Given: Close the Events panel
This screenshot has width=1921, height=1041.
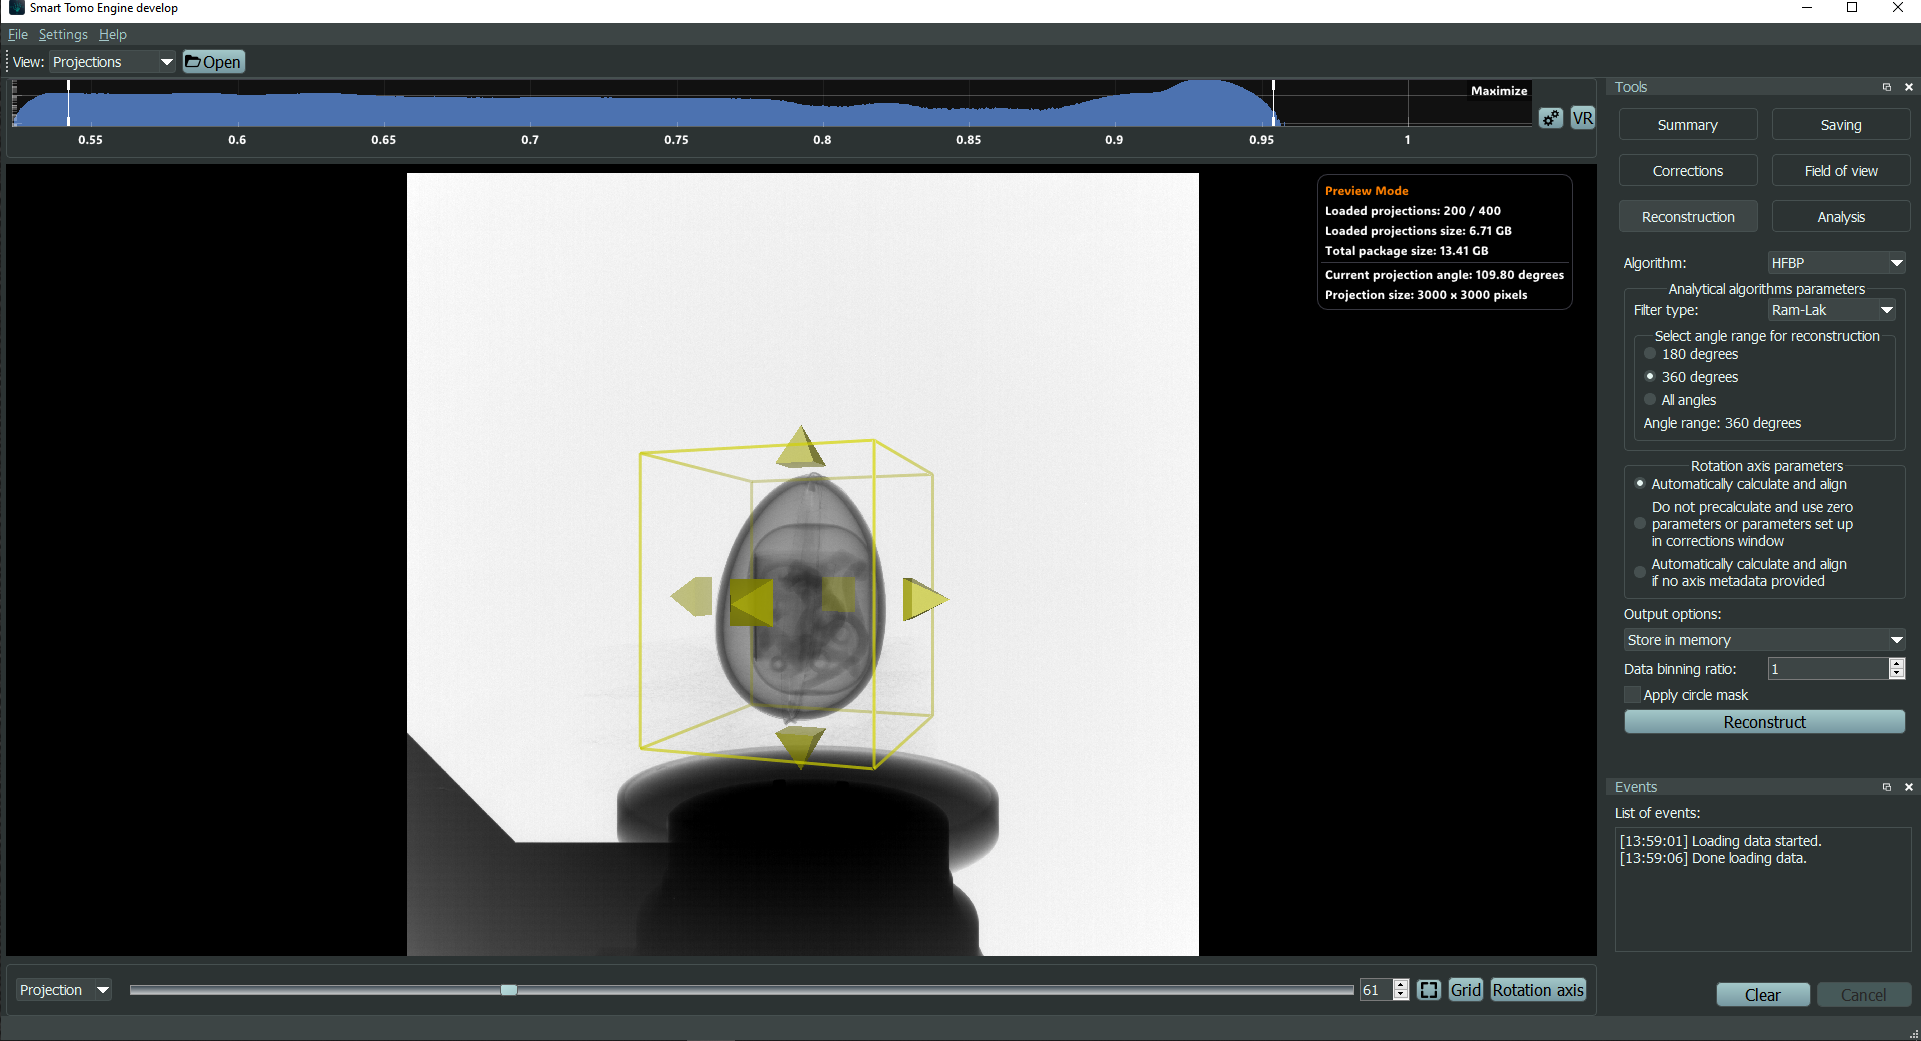Looking at the screenshot, I should tap(1908, 787).
